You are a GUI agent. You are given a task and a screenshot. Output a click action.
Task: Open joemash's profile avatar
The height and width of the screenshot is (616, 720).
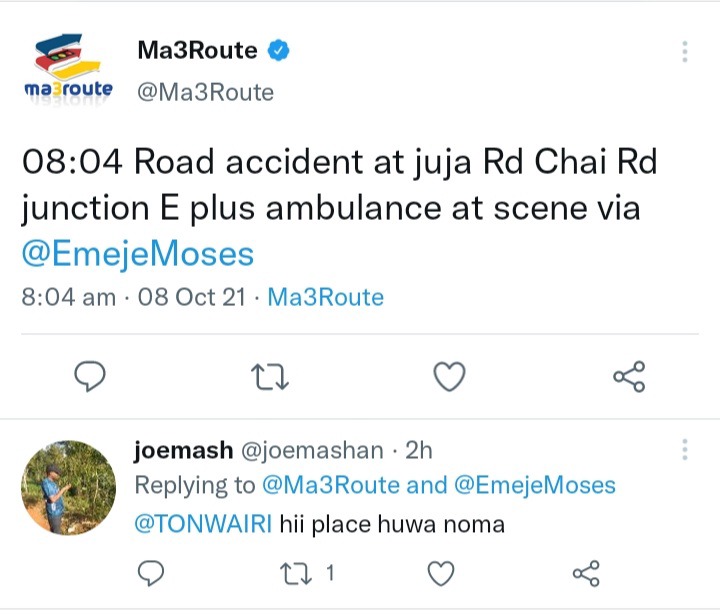click(x=68, y=487)
